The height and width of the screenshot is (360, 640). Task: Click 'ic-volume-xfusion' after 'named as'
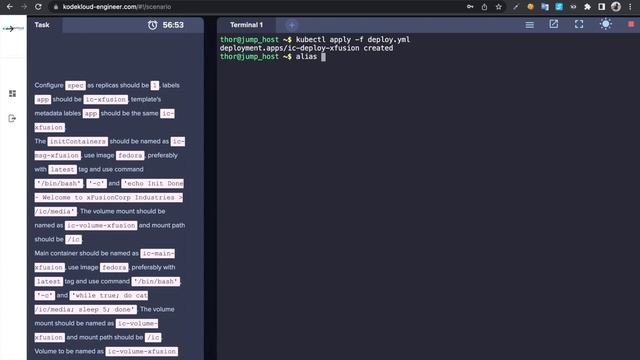(101, 225)
